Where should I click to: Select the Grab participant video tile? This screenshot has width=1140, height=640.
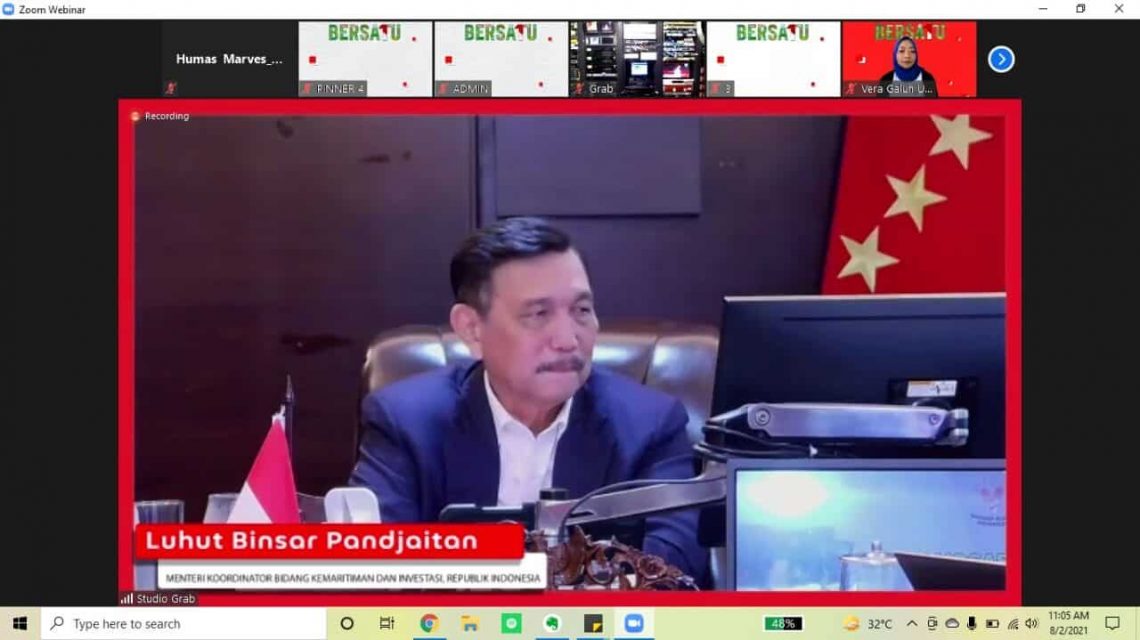coord(634,58)
